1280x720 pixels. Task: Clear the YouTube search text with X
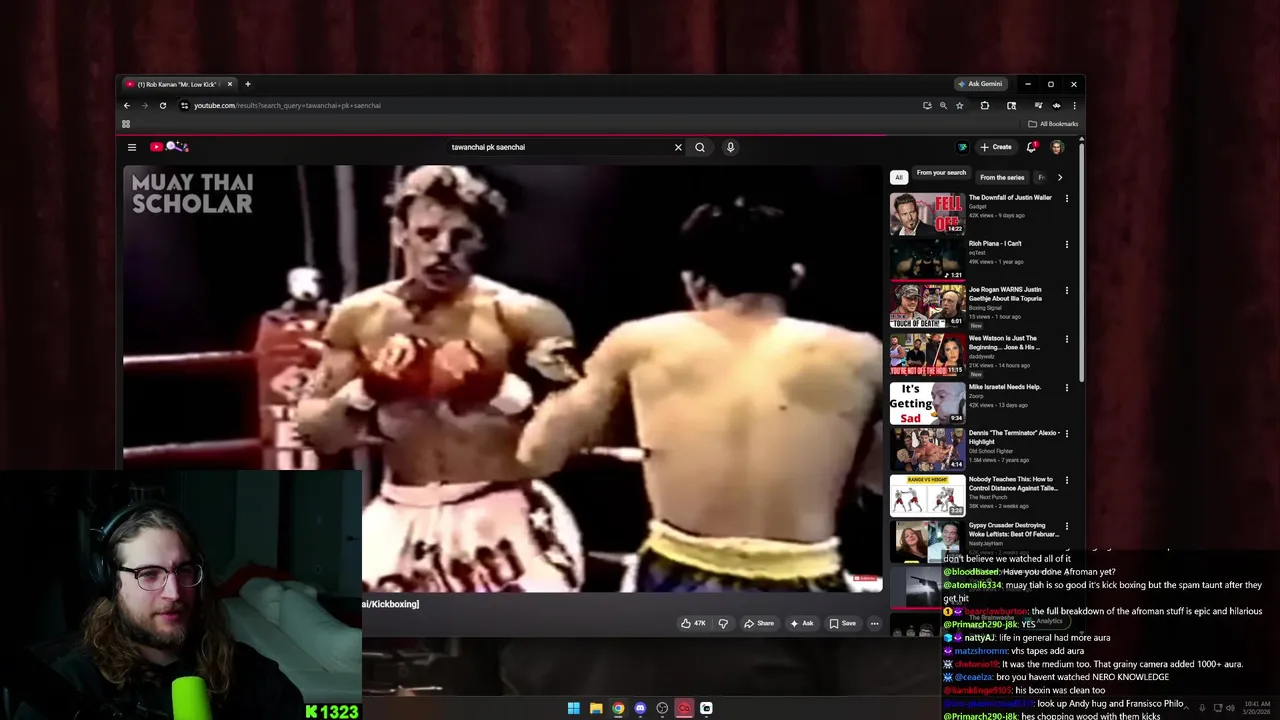(678, 147)
